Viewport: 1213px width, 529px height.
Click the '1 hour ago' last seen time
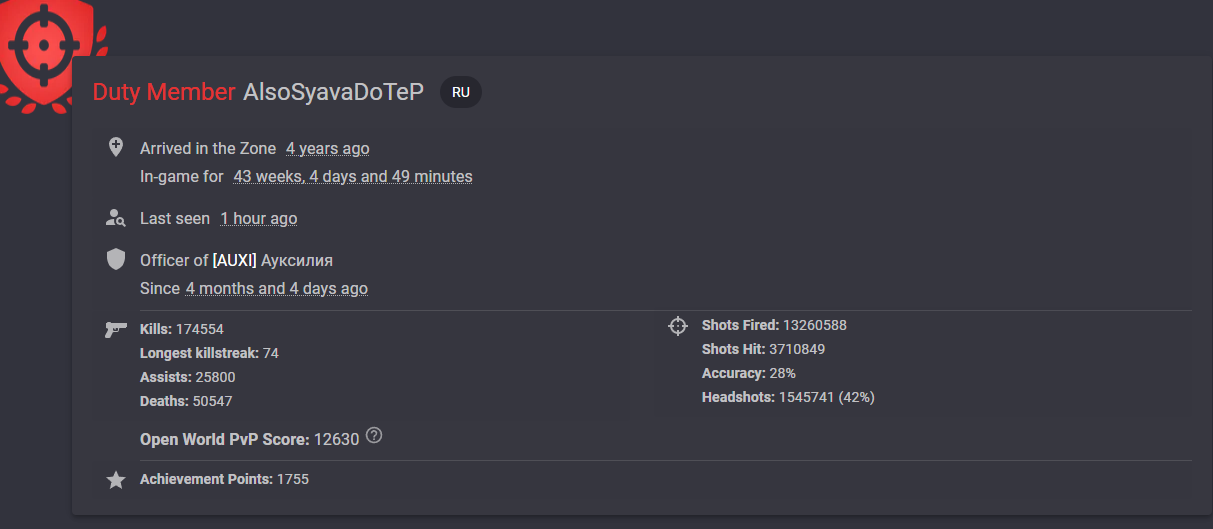pos(259,218)
